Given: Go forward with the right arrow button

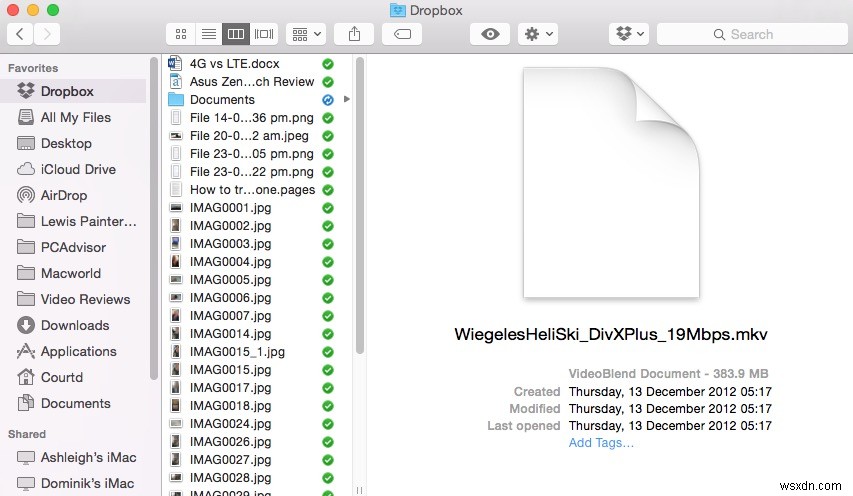Looking at the screenshot, I should click(47, 34).
